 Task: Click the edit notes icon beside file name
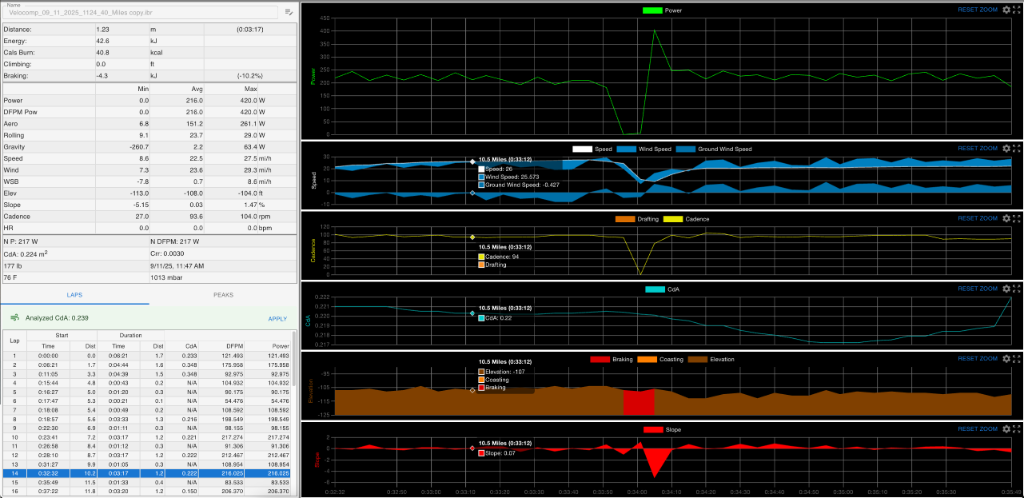[x=289, y=12]
